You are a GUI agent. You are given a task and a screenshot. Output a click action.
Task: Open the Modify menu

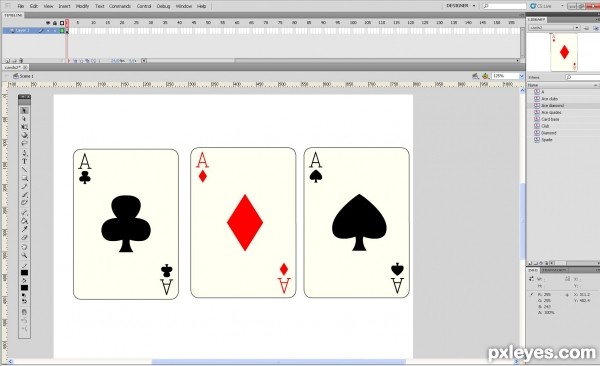click(x=82, y=6)
